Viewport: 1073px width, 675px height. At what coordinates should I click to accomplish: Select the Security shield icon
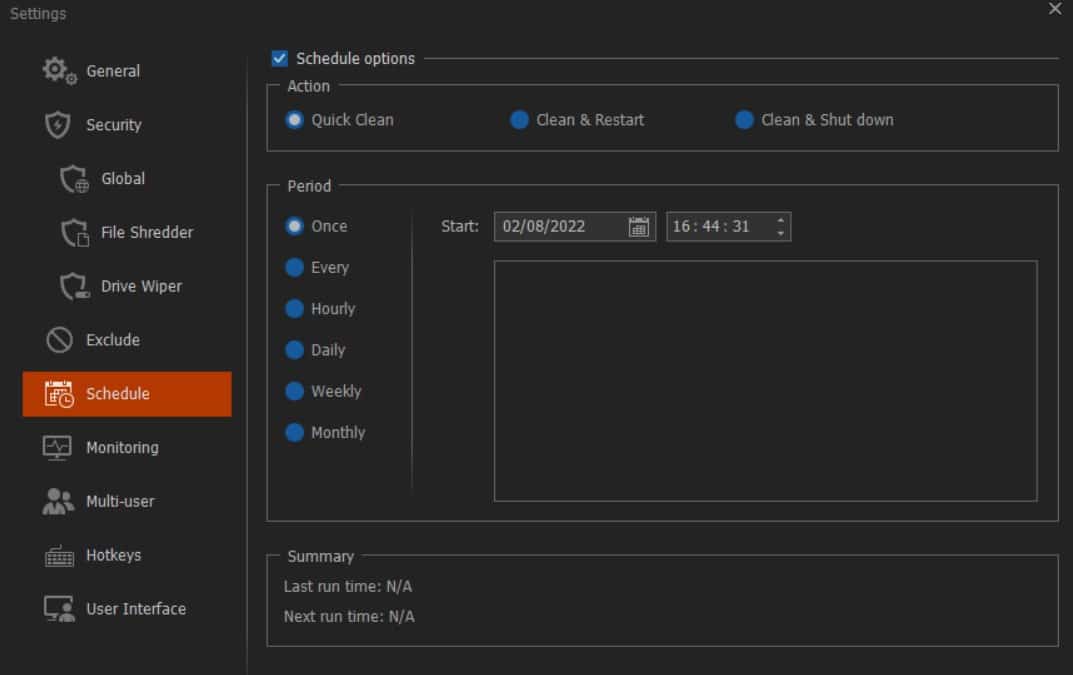tap(57, 125)
